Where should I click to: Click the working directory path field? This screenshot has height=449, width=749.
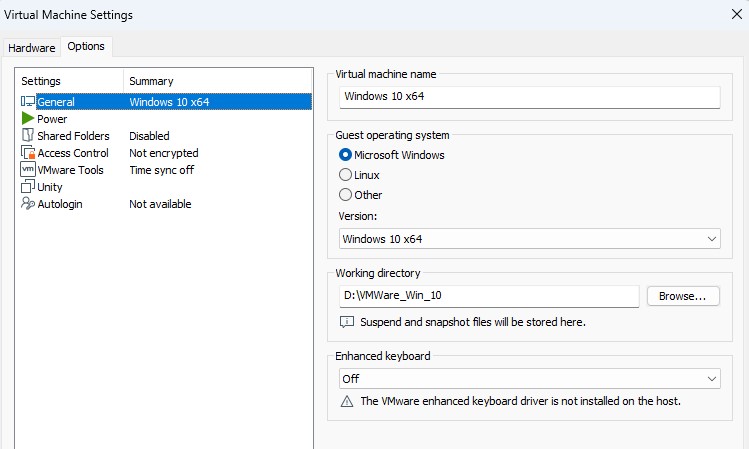[488, 296]
